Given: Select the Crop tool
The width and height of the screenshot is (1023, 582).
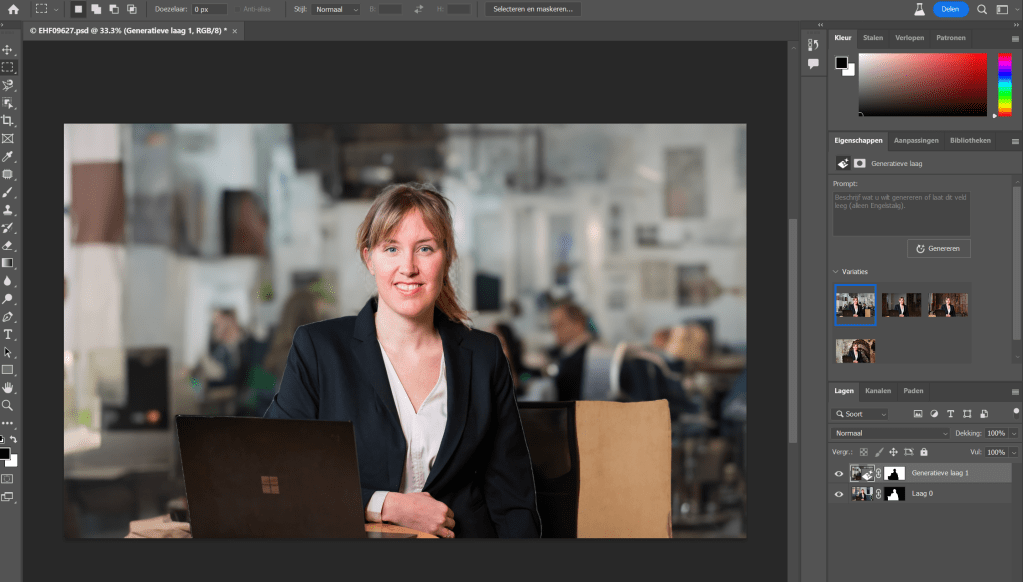Looking at the screenshot, I should tap(8, 120).
